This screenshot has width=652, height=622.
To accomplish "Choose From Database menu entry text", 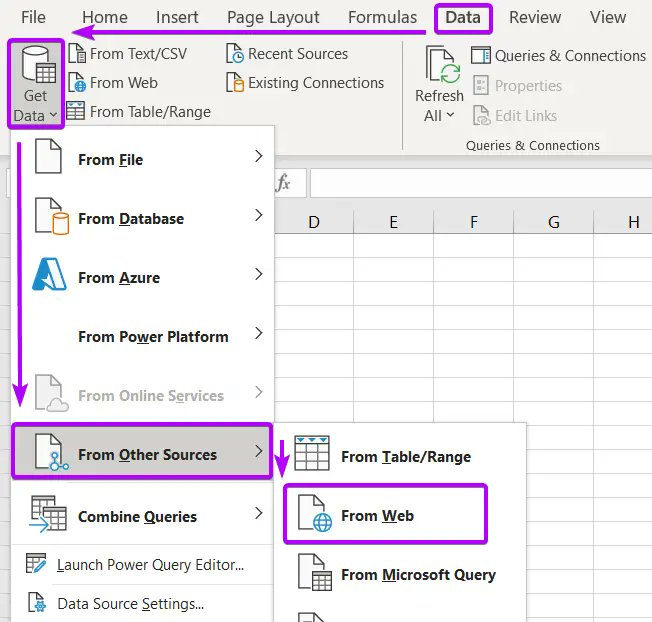I will coord(131,219).
